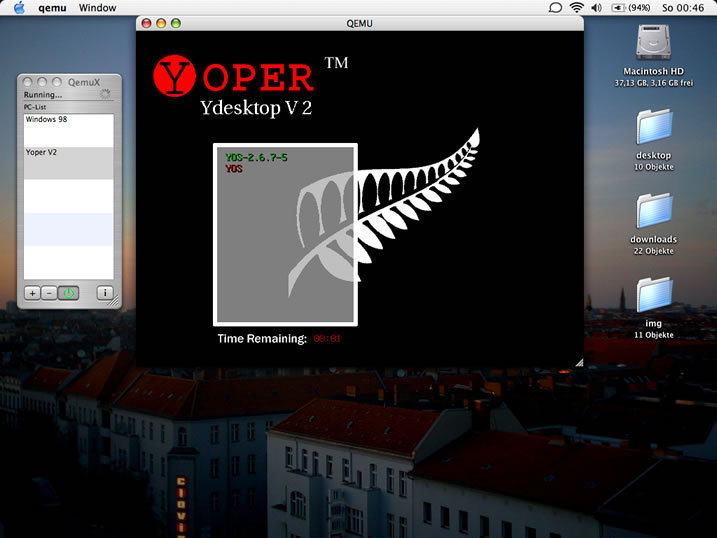Viewport: 717px width, 538px height.
Task: Click the green power button in QemuX
Action: click(x=69, y=293)
